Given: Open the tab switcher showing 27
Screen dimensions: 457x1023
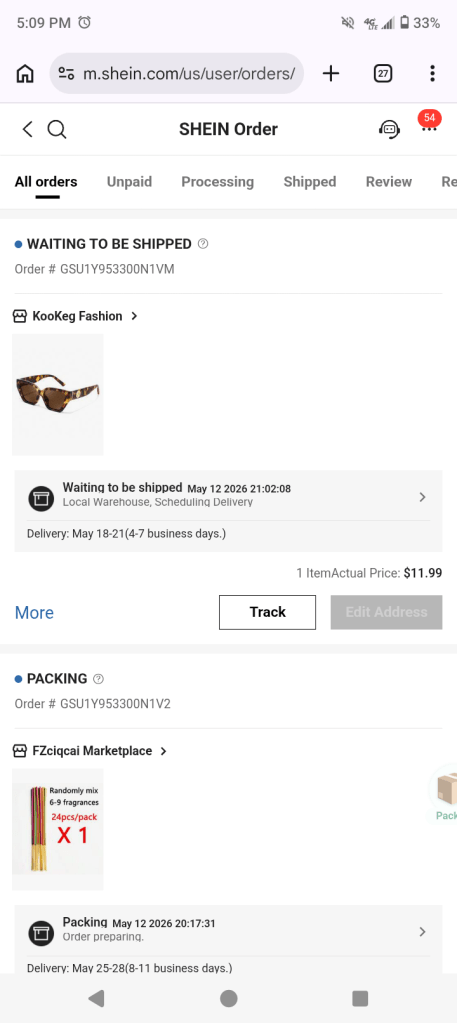Looking at the screenshot, I should point(383,74).
